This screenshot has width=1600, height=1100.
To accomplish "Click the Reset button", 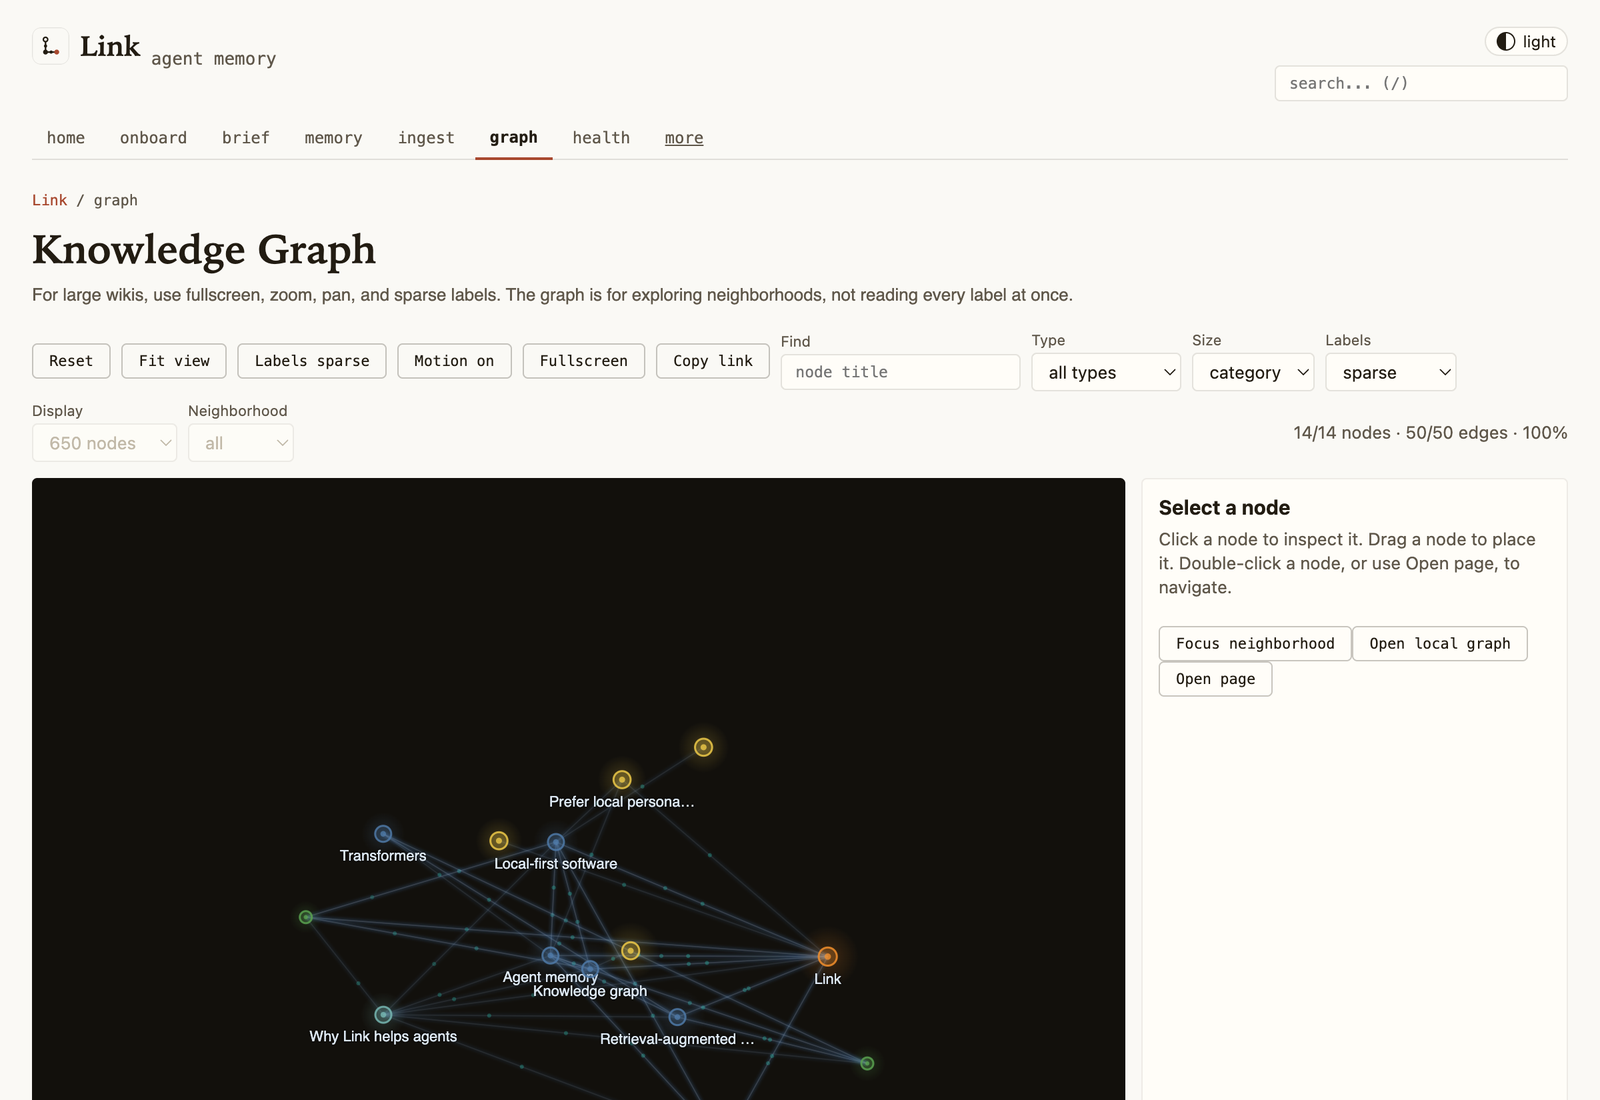I will pyautogui.click(x=71, y=361).
